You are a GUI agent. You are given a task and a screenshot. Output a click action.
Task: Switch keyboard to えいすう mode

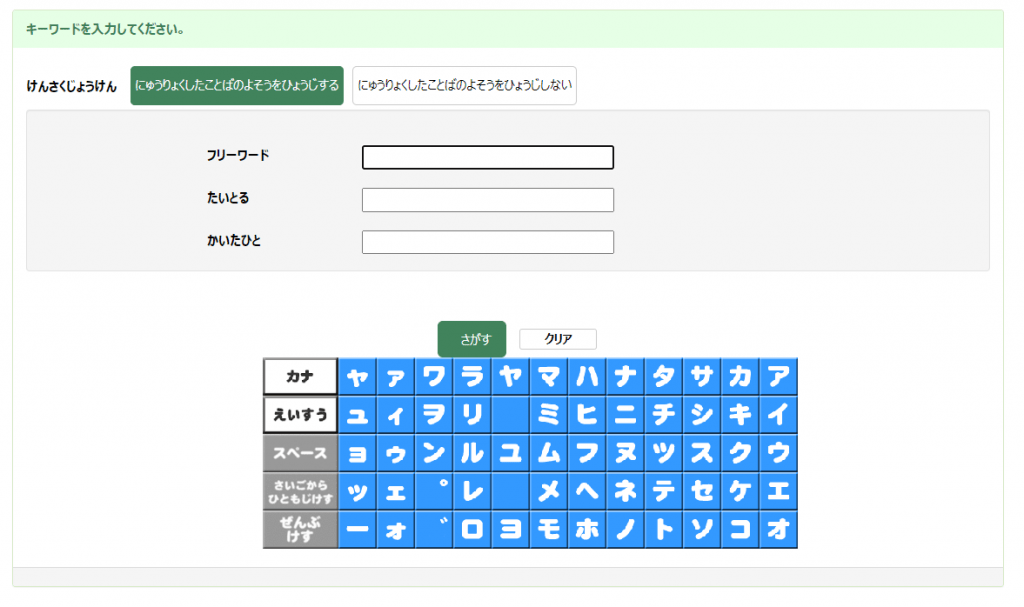[x=300, y=415]
